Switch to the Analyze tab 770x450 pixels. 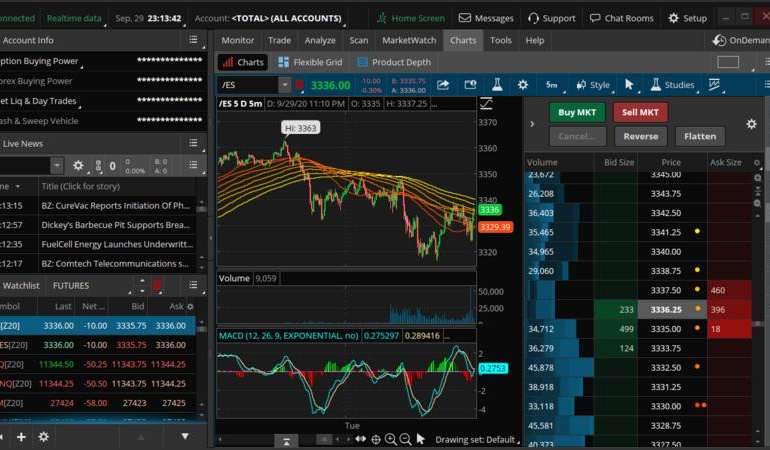pos(320,40)
